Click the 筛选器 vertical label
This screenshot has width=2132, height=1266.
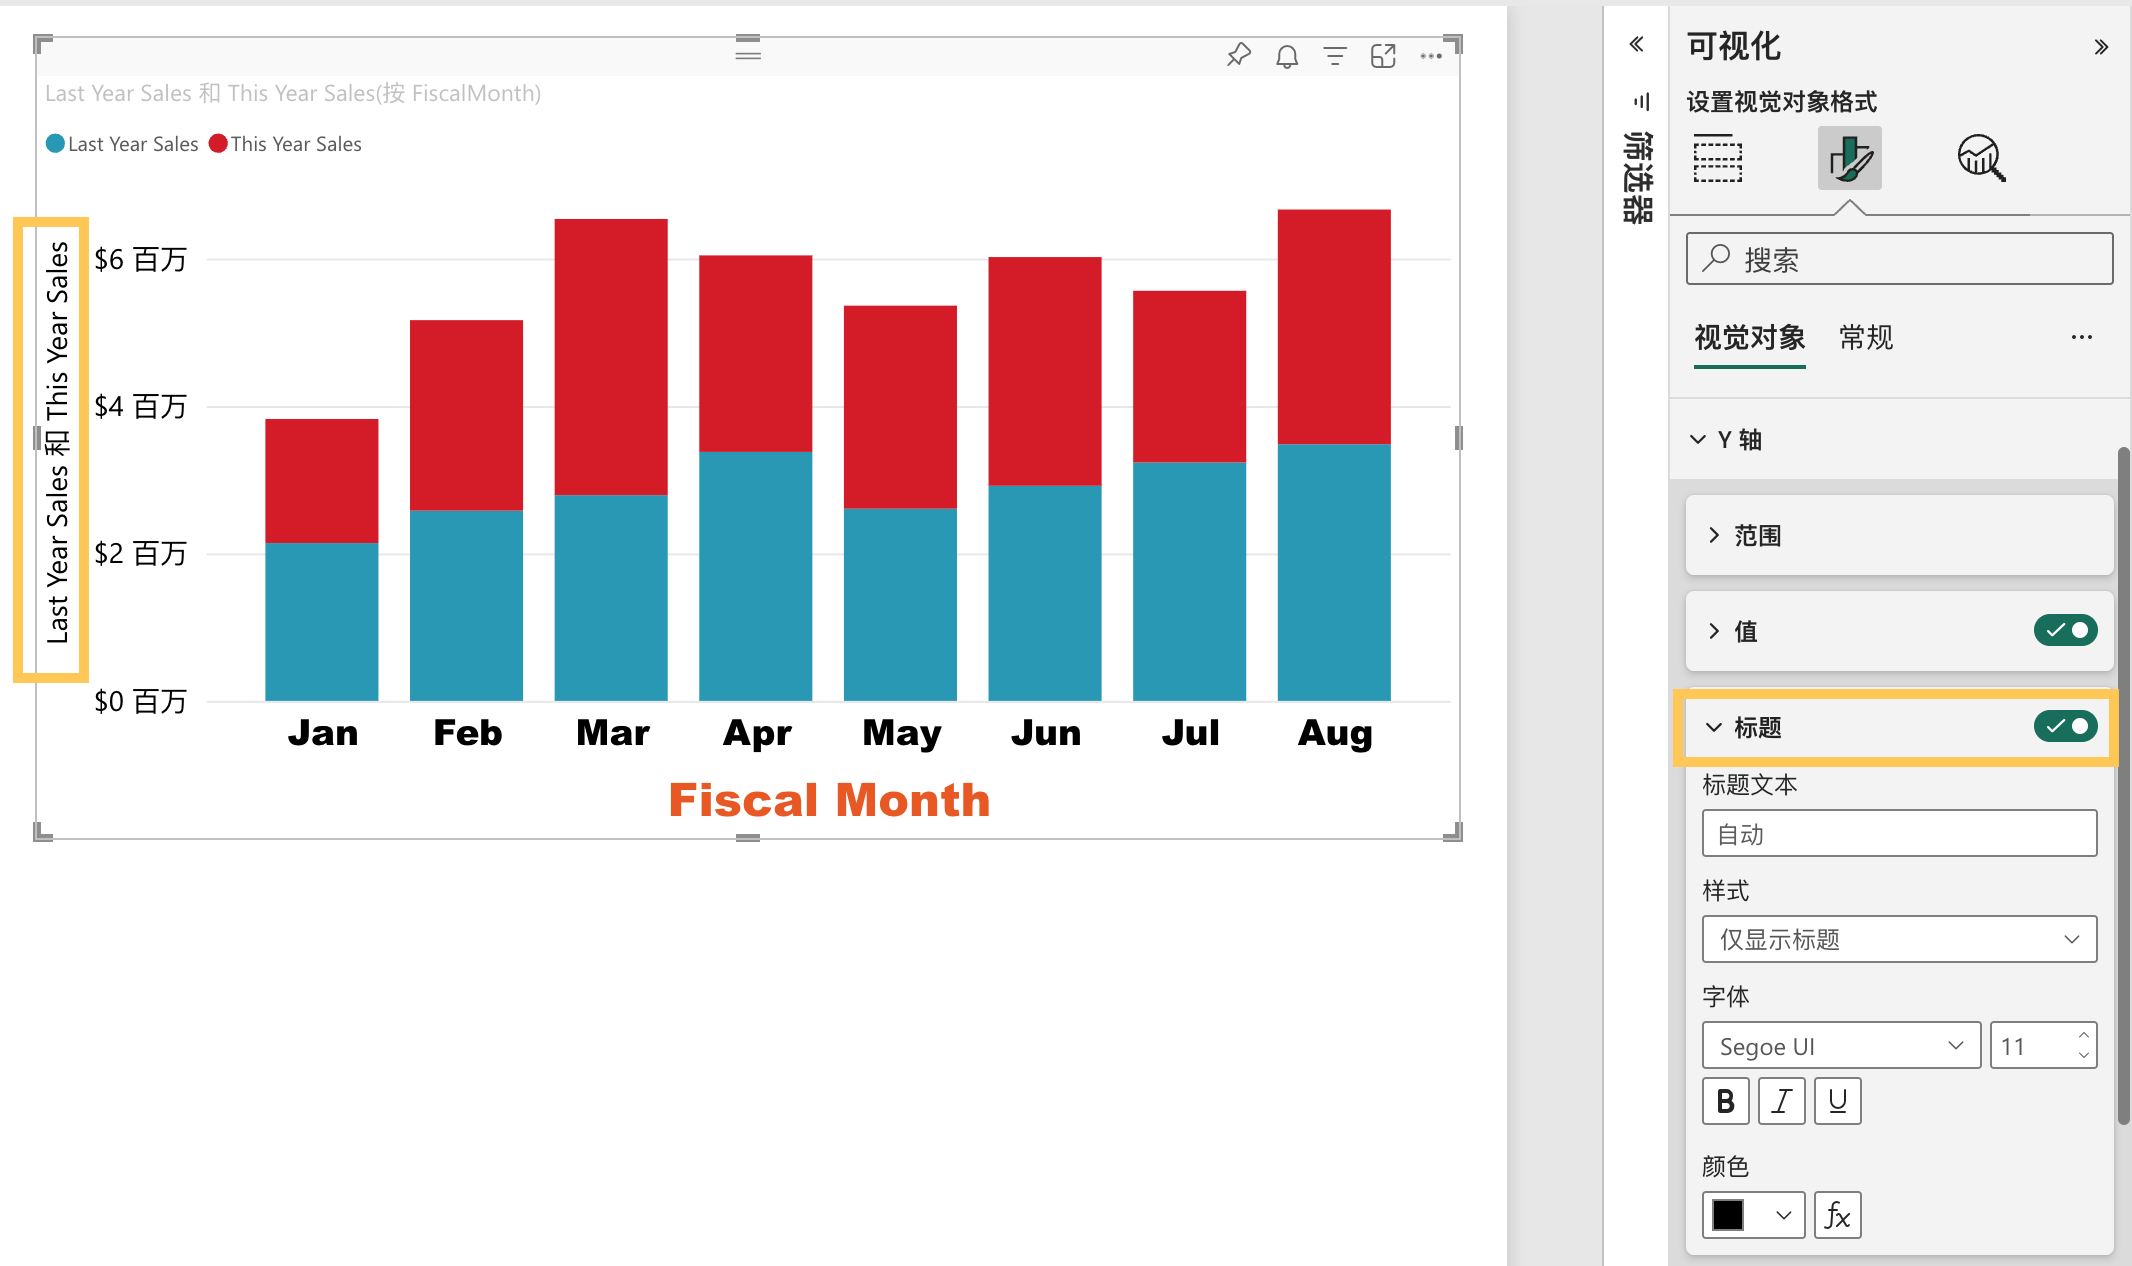point(1638,177)
